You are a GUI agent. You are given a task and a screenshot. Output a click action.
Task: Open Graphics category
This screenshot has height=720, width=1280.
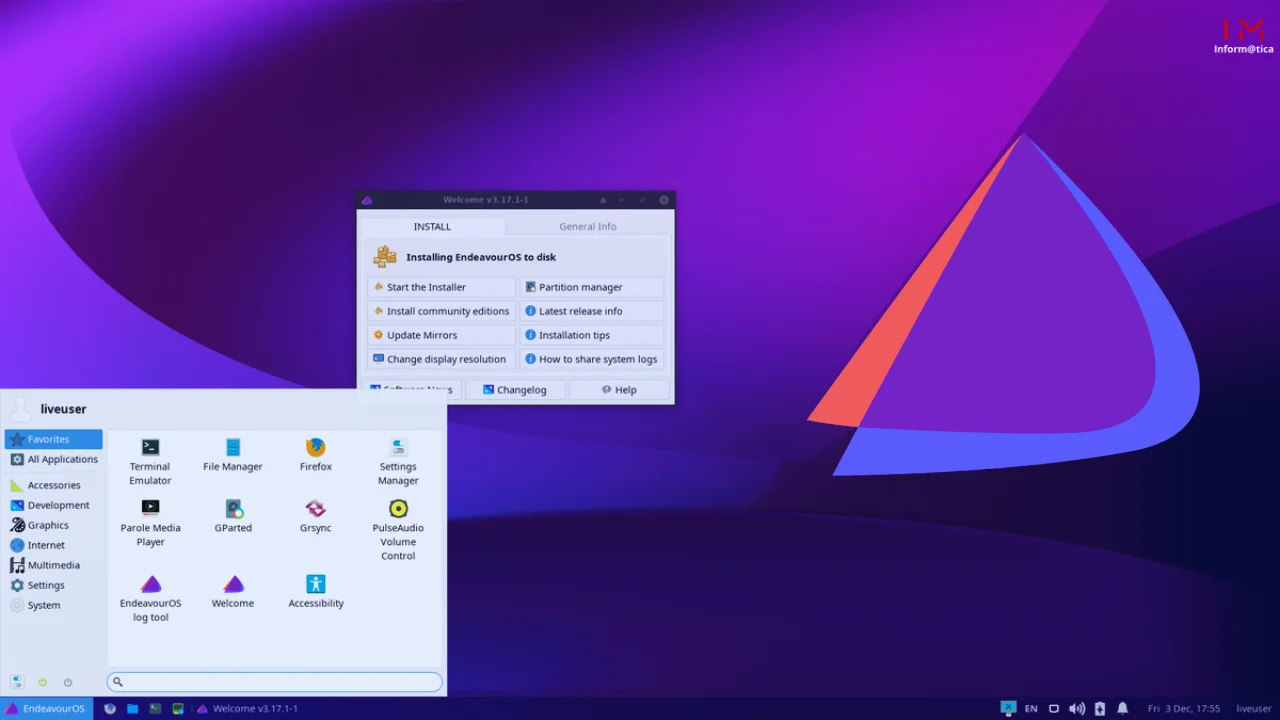(x=54, y=525)
